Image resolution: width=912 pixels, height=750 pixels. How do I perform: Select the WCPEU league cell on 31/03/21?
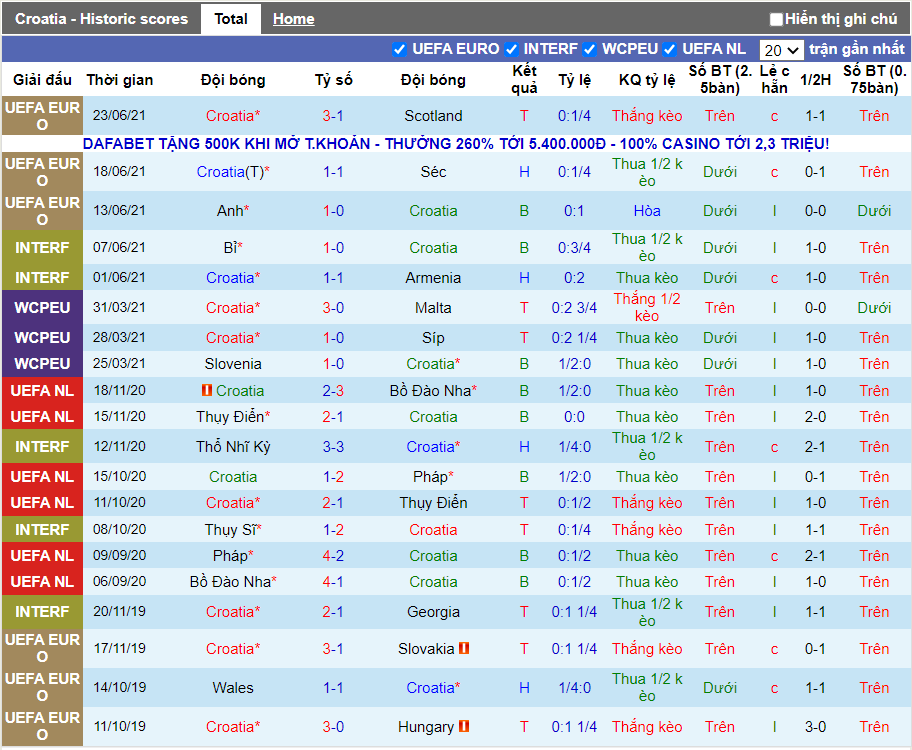click(x=42, y=308)
